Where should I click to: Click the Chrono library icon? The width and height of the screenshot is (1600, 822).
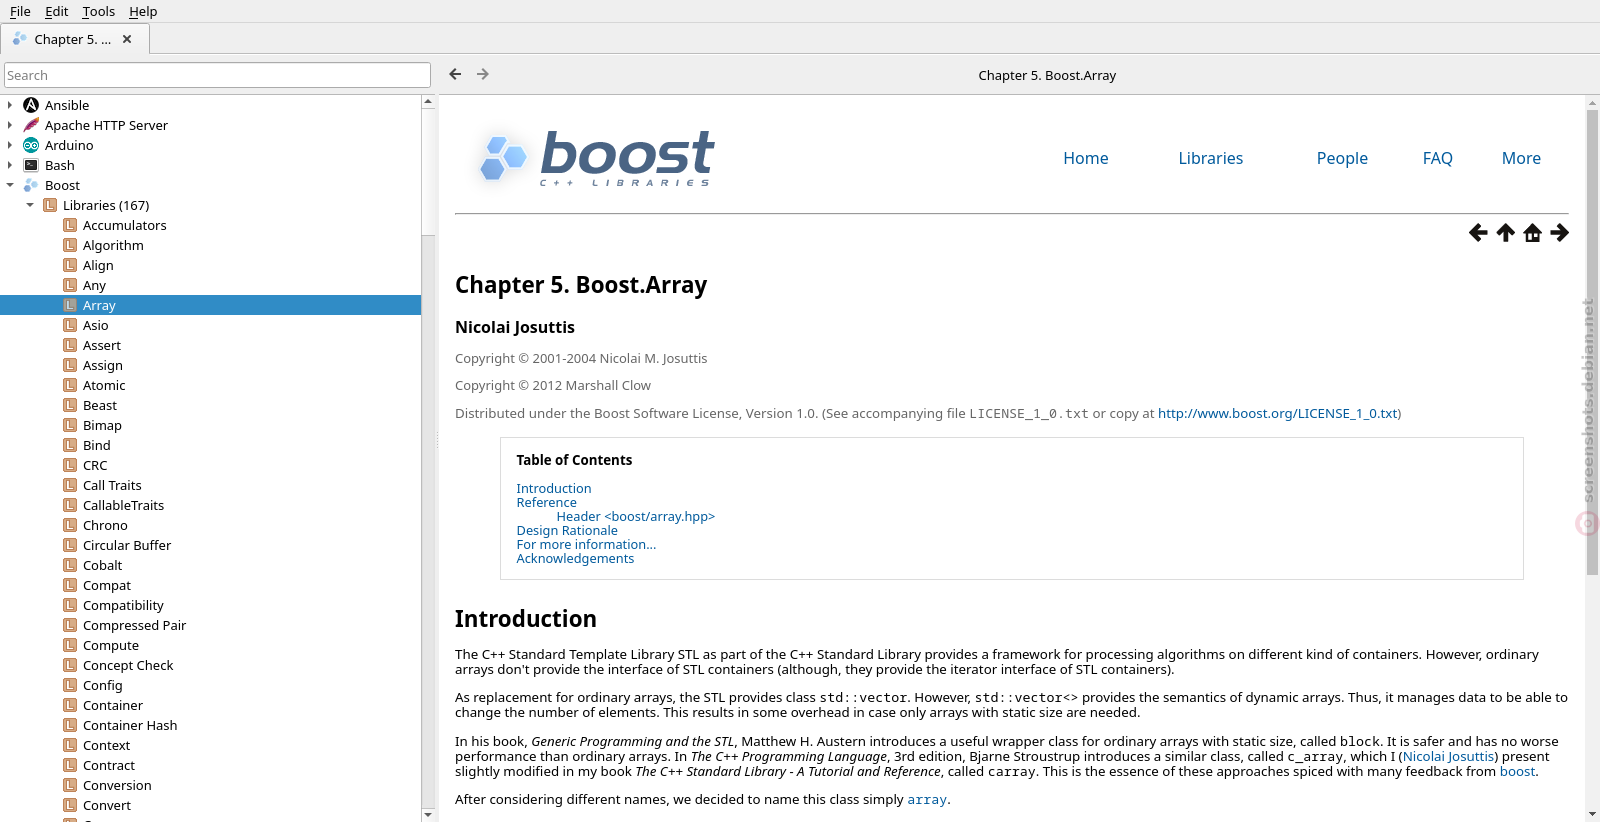70,525
